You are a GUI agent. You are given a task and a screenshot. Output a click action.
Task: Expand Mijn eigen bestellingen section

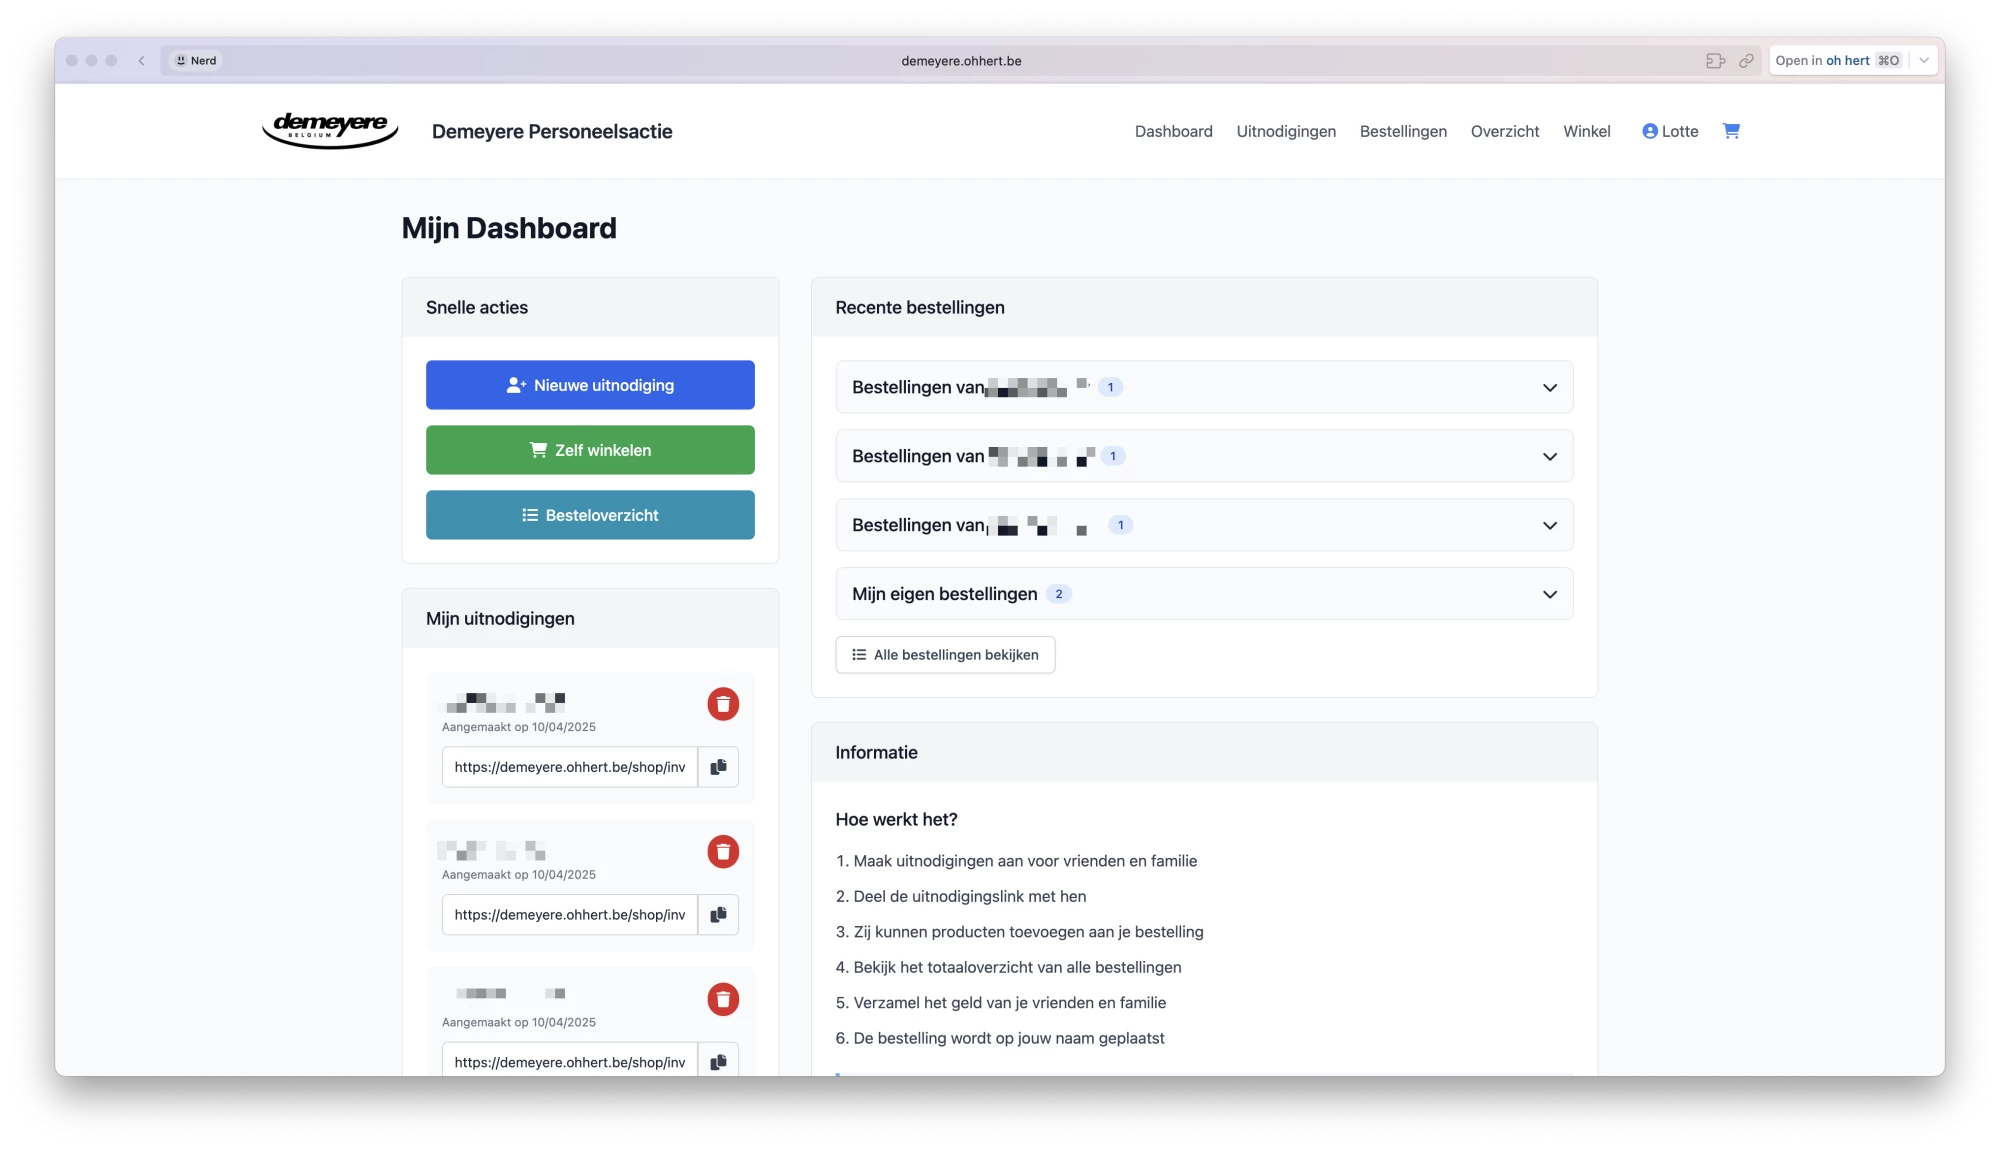(x=1549, y=594)
